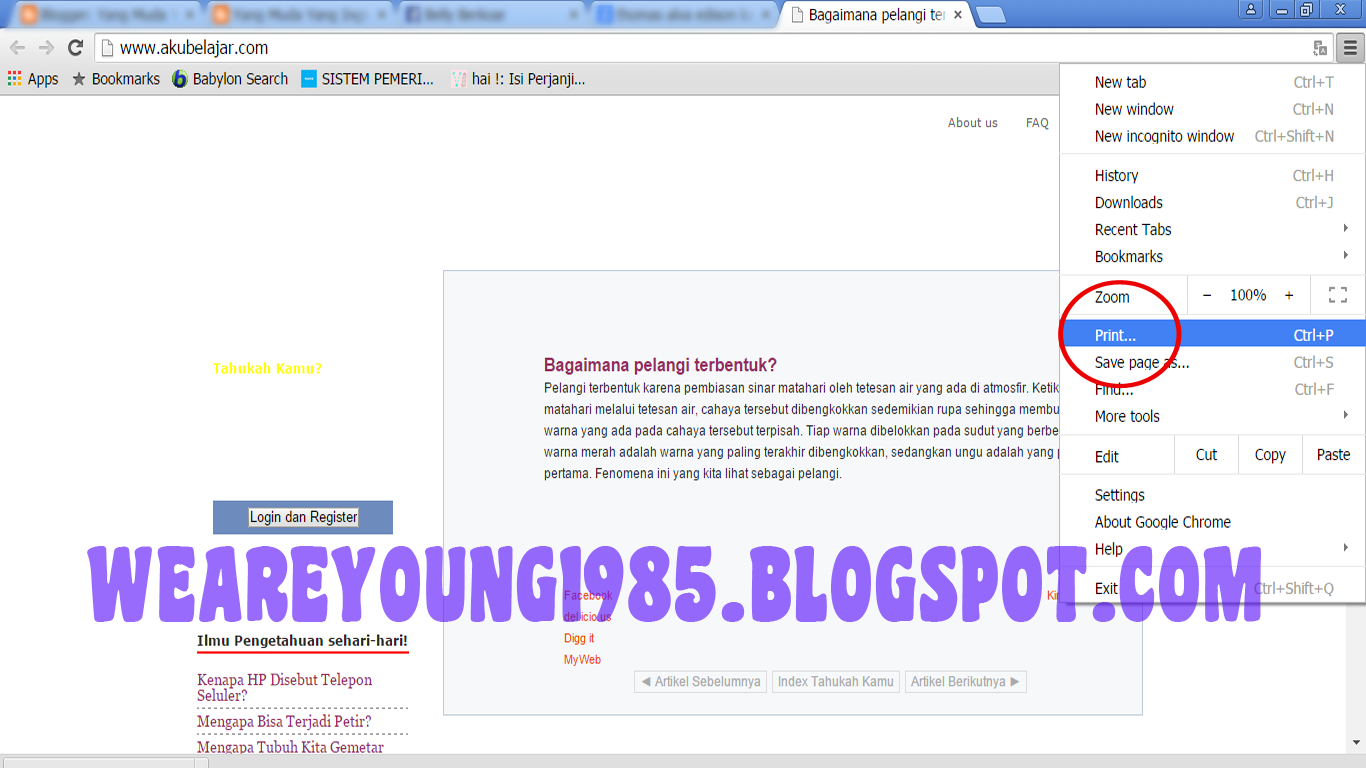Expand the Bookmarks submenu
Image resolution: width=1366 pixels, height=768 pixels.
tap(1212, 256)
